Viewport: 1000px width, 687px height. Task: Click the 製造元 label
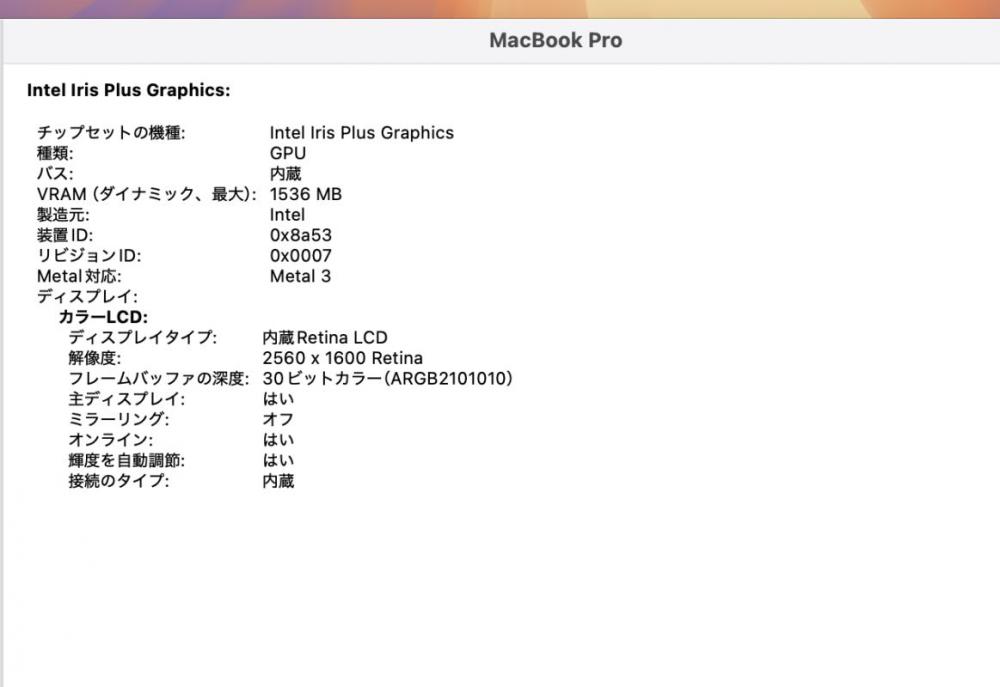(x=63, y=214)
